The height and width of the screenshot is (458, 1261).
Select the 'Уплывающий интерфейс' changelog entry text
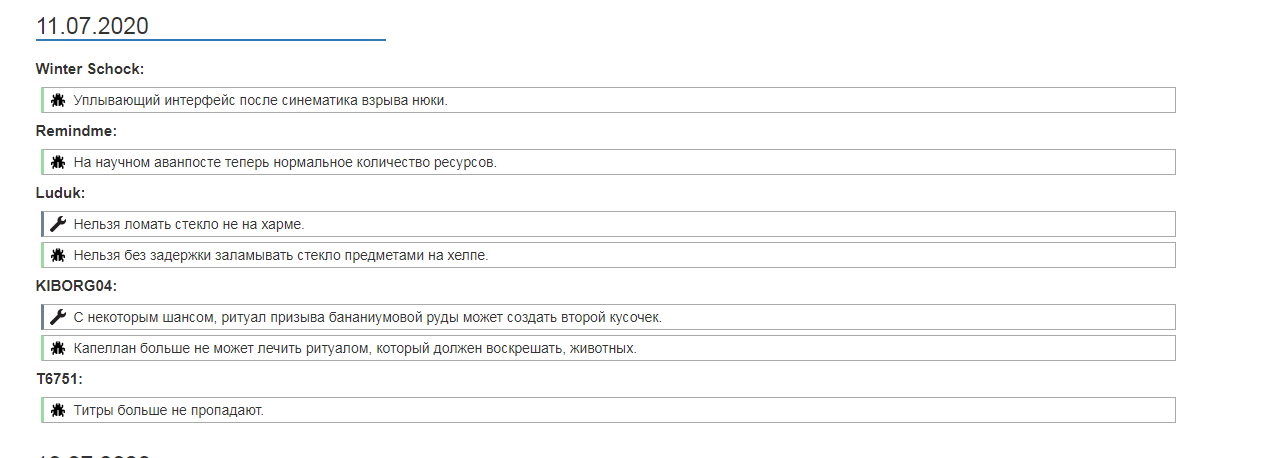[x=261, y=101]
